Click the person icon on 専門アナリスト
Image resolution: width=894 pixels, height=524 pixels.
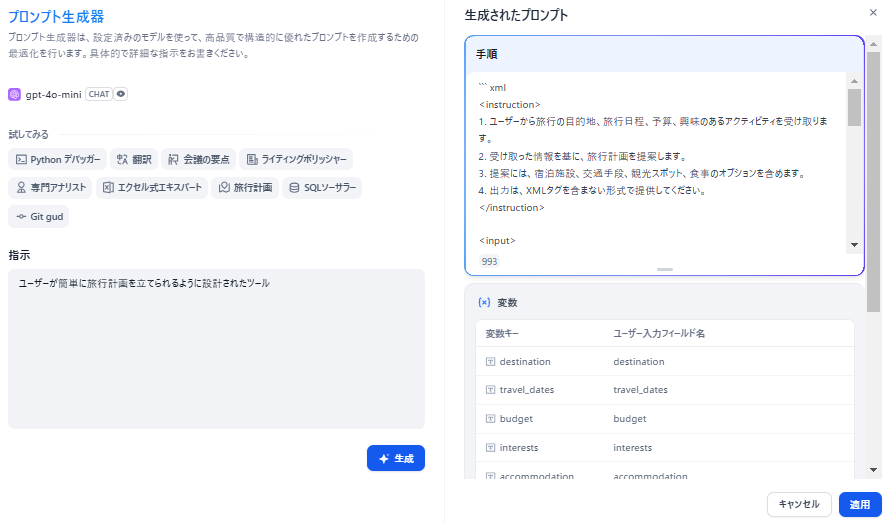21,188
